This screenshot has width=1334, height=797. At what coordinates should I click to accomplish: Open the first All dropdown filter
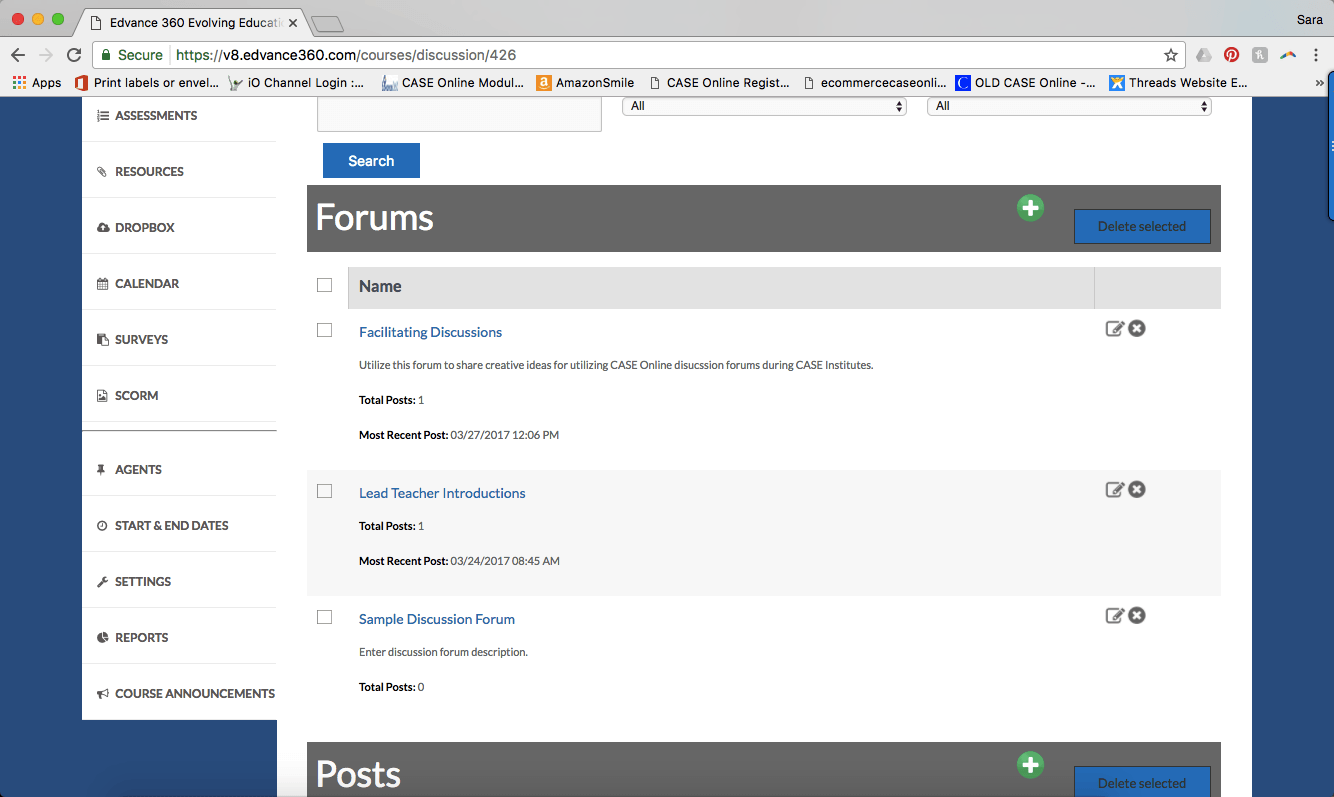coord(764,106)
